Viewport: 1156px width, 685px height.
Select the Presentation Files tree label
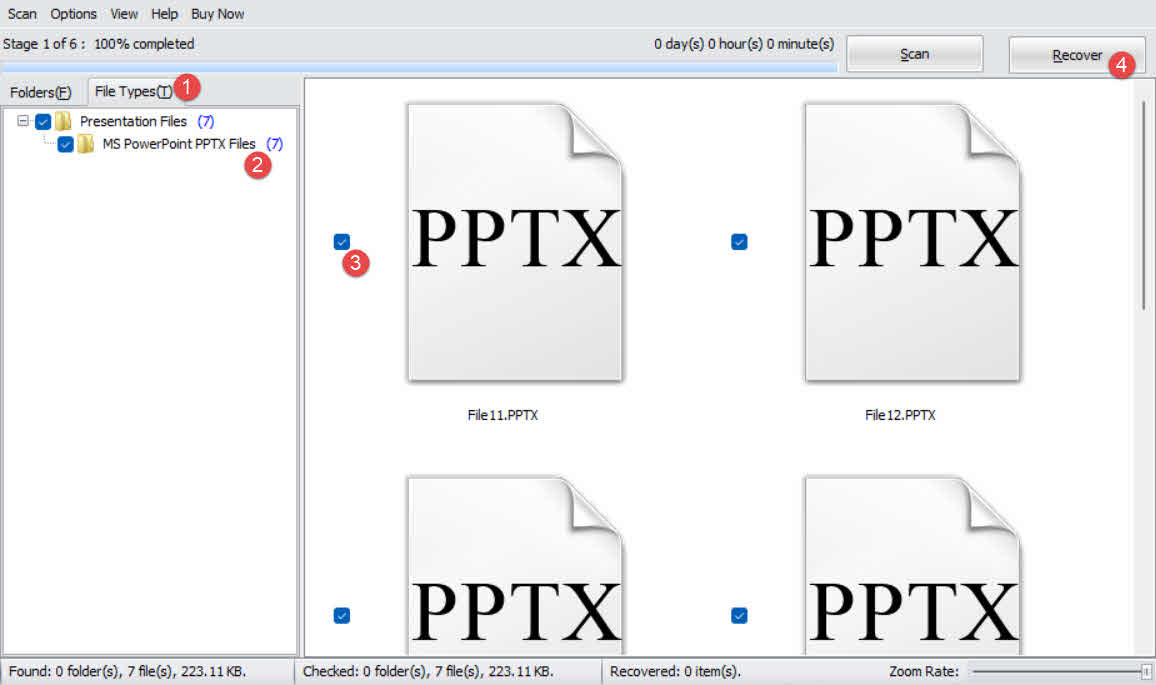tap(133, 121)
